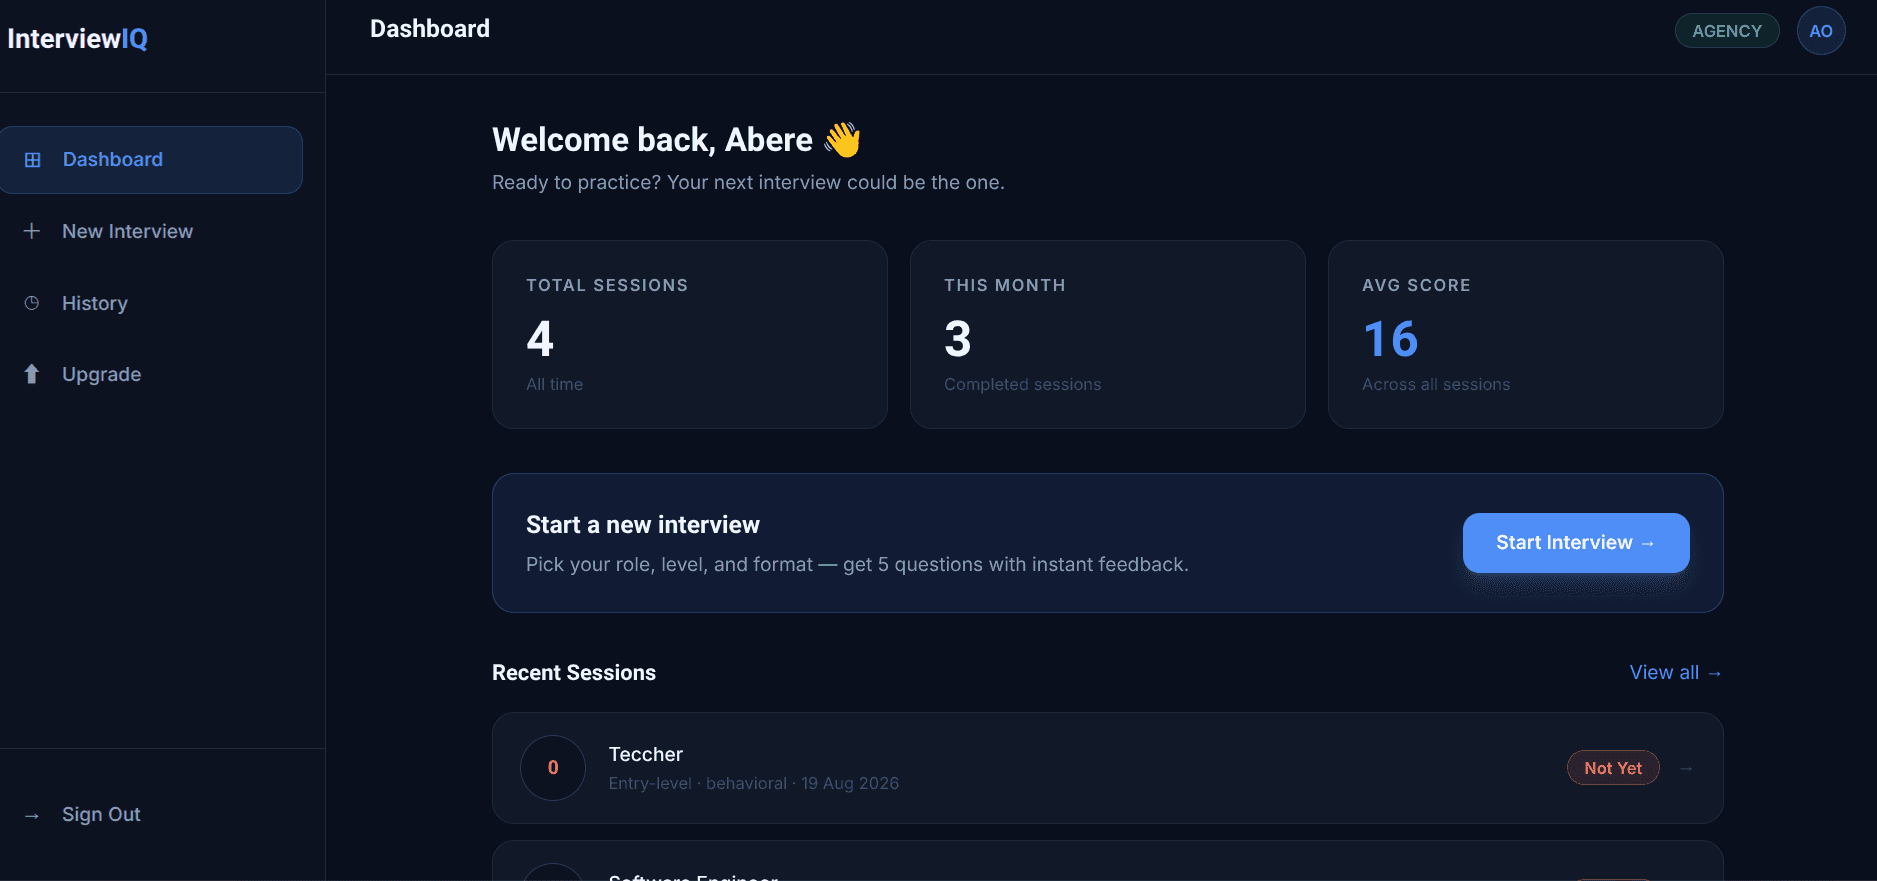Click the up-arrow icon beside Upgrade
1877x881 pixels.
32,374
